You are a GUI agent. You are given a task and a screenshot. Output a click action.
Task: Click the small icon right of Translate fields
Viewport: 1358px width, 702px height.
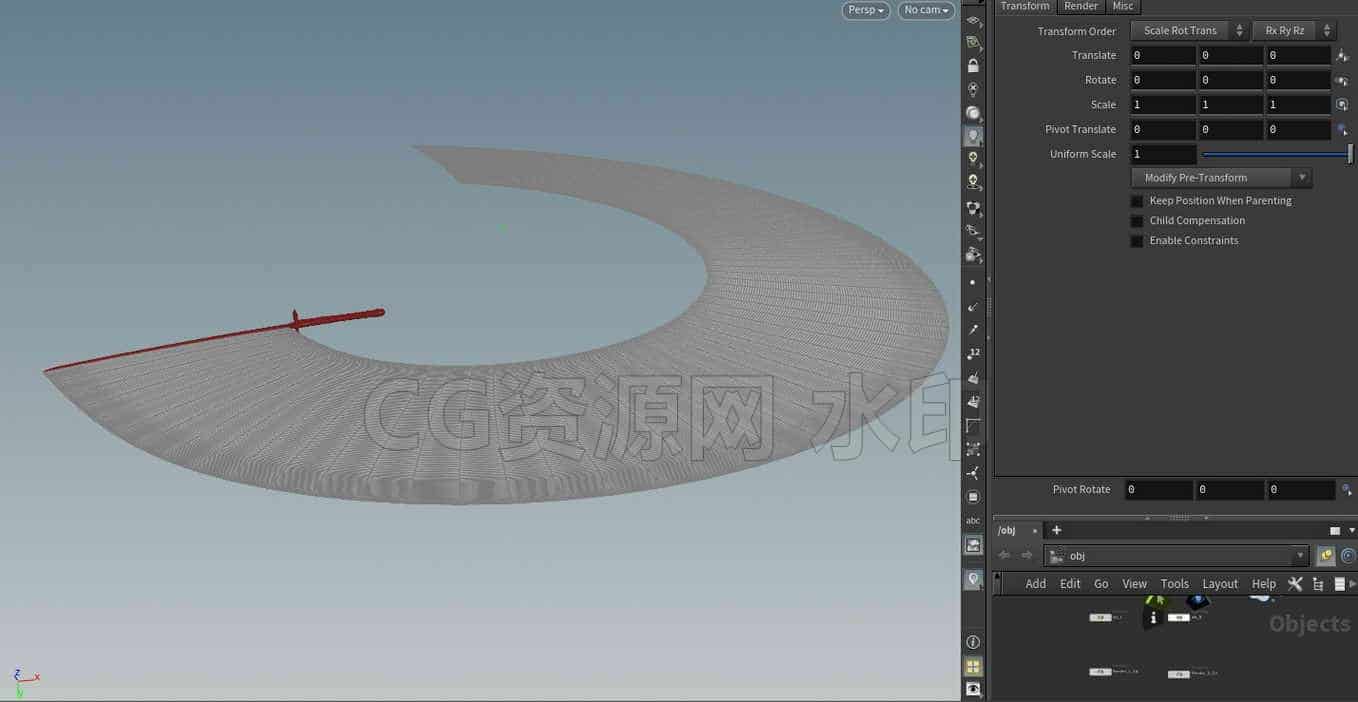(1343, 56)
